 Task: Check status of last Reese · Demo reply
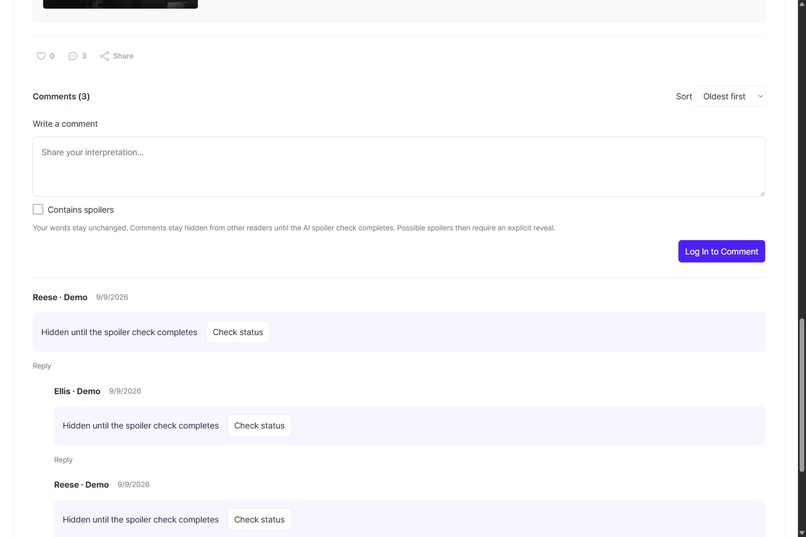coord(259,520)
